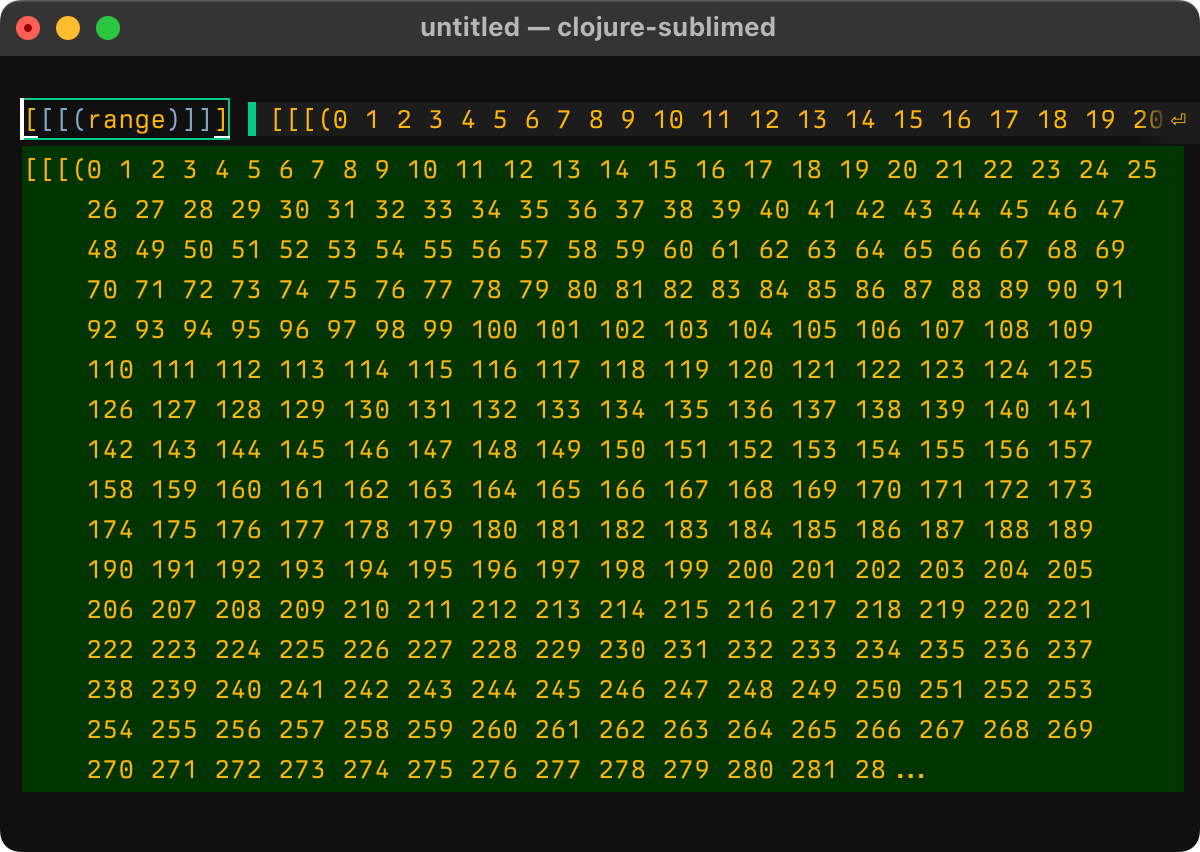Viewport: 1200px width, 852px height.
Task: Click number 253 at the row end
Action: 1070,690
